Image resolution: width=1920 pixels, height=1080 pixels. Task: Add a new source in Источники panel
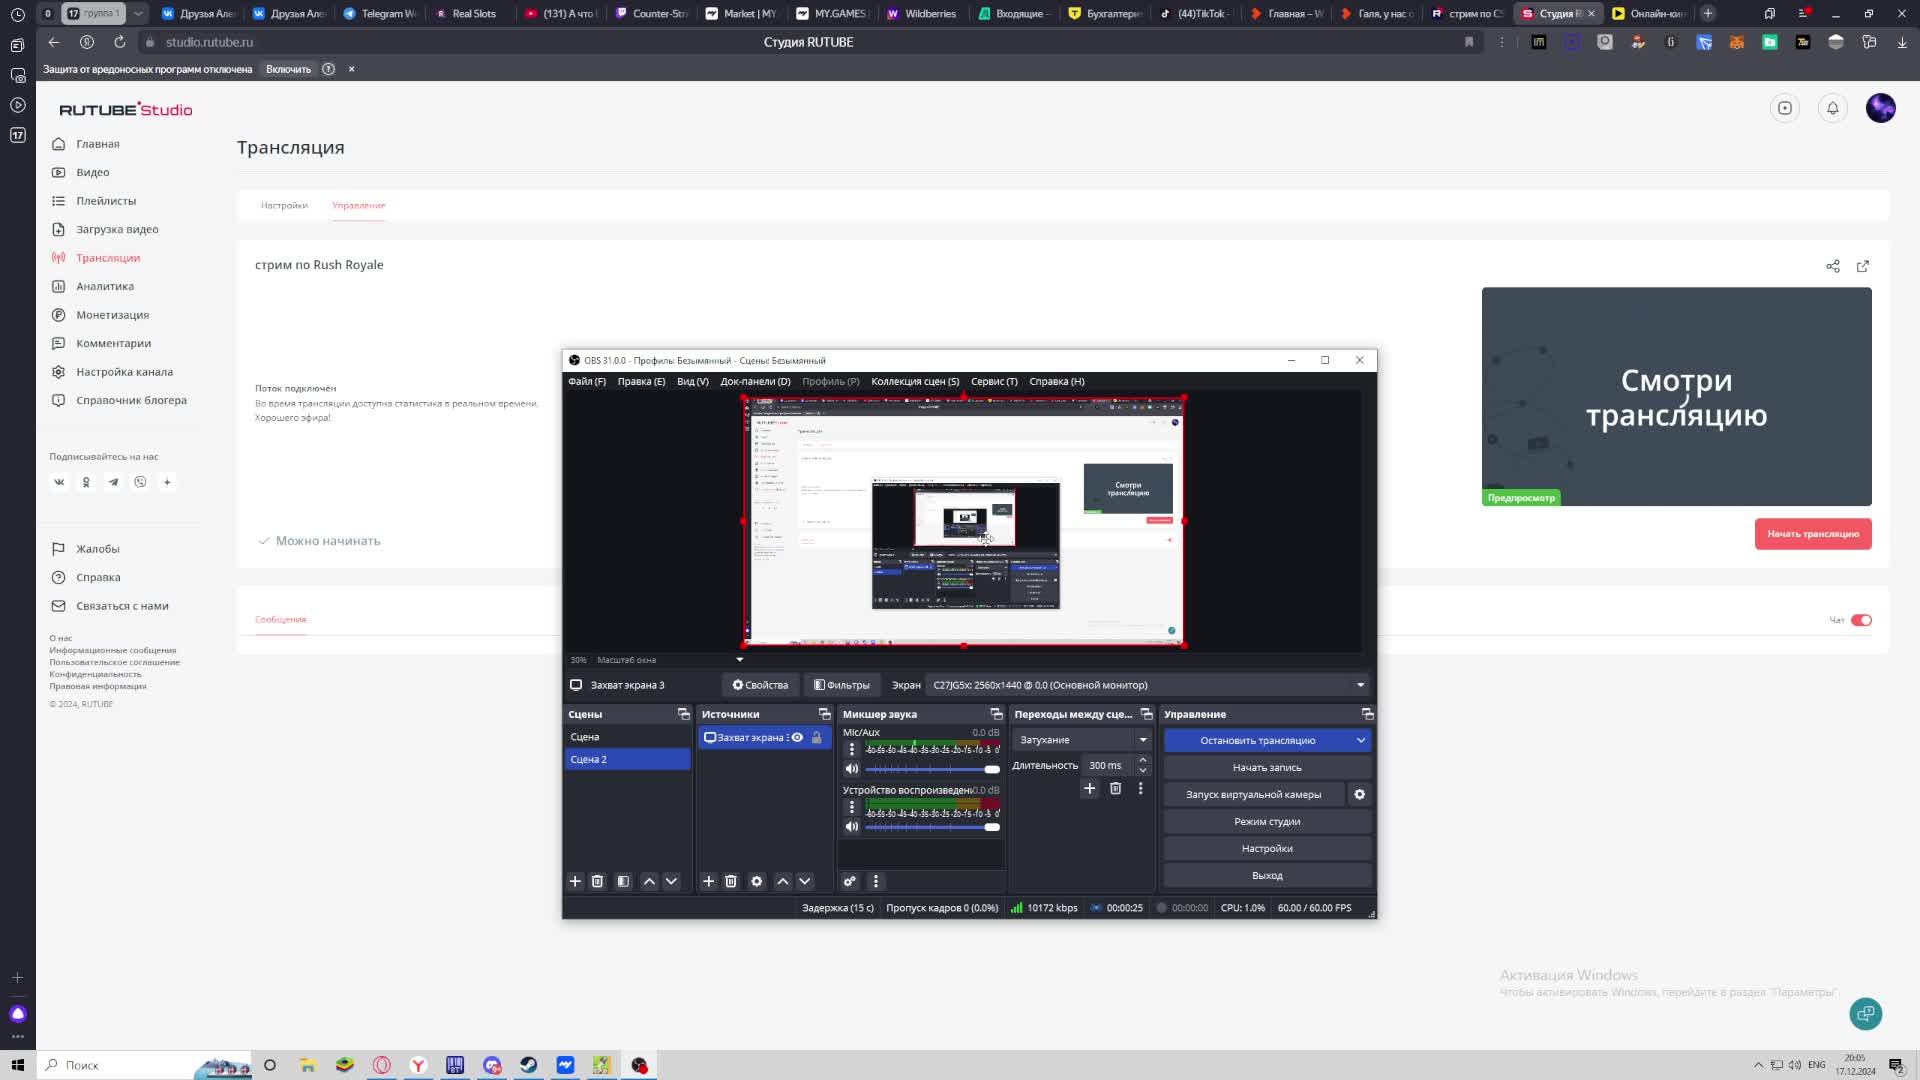pyautogui.click(x=708, y=881)
